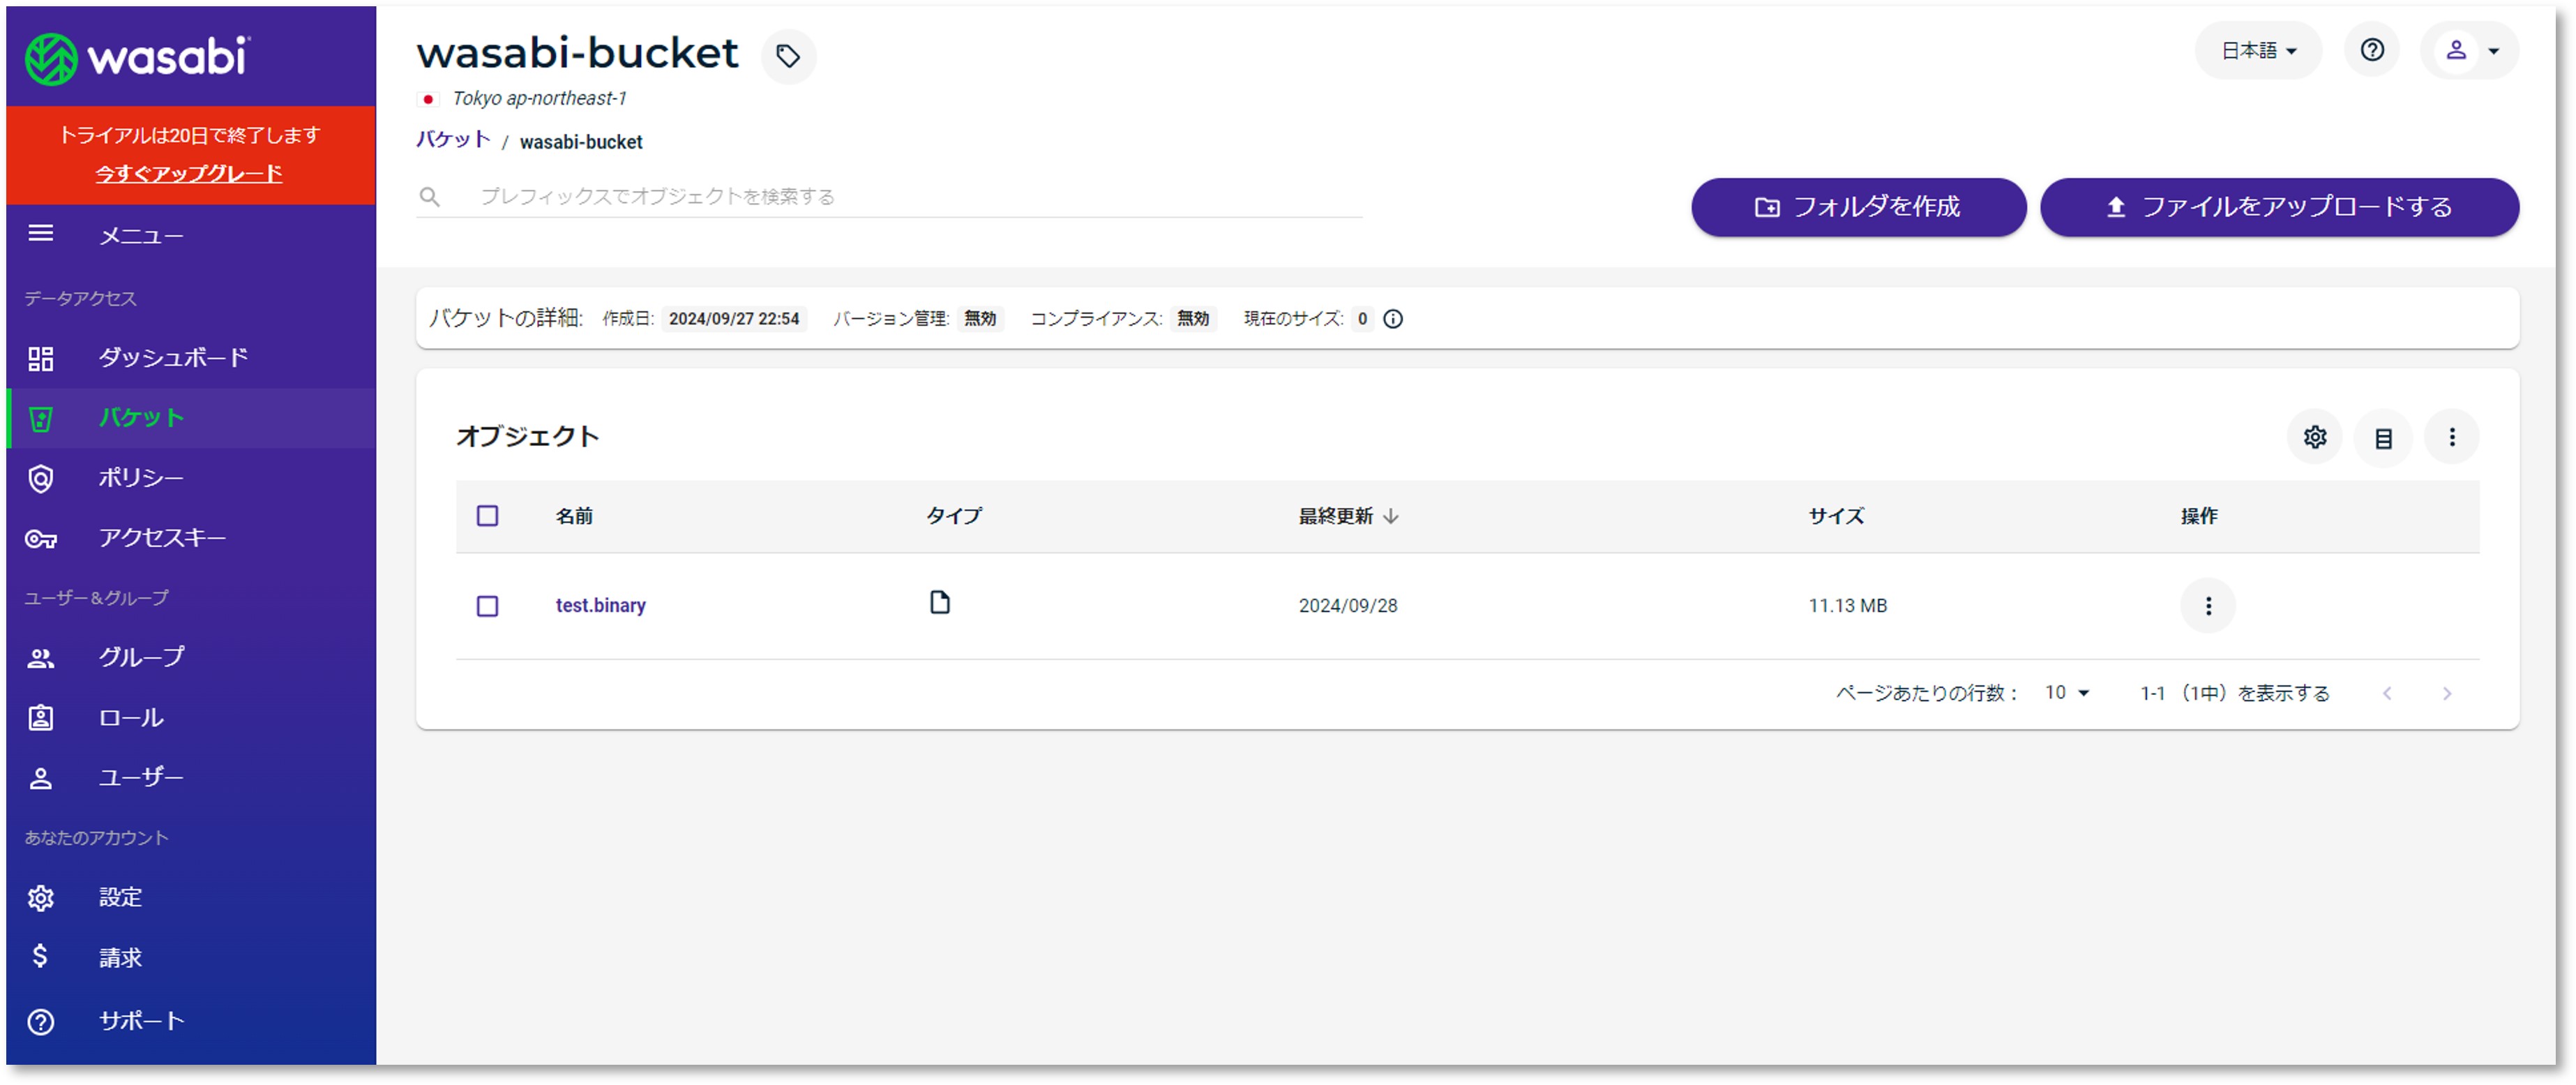Toggle the object list view icon

(2383, 437)
